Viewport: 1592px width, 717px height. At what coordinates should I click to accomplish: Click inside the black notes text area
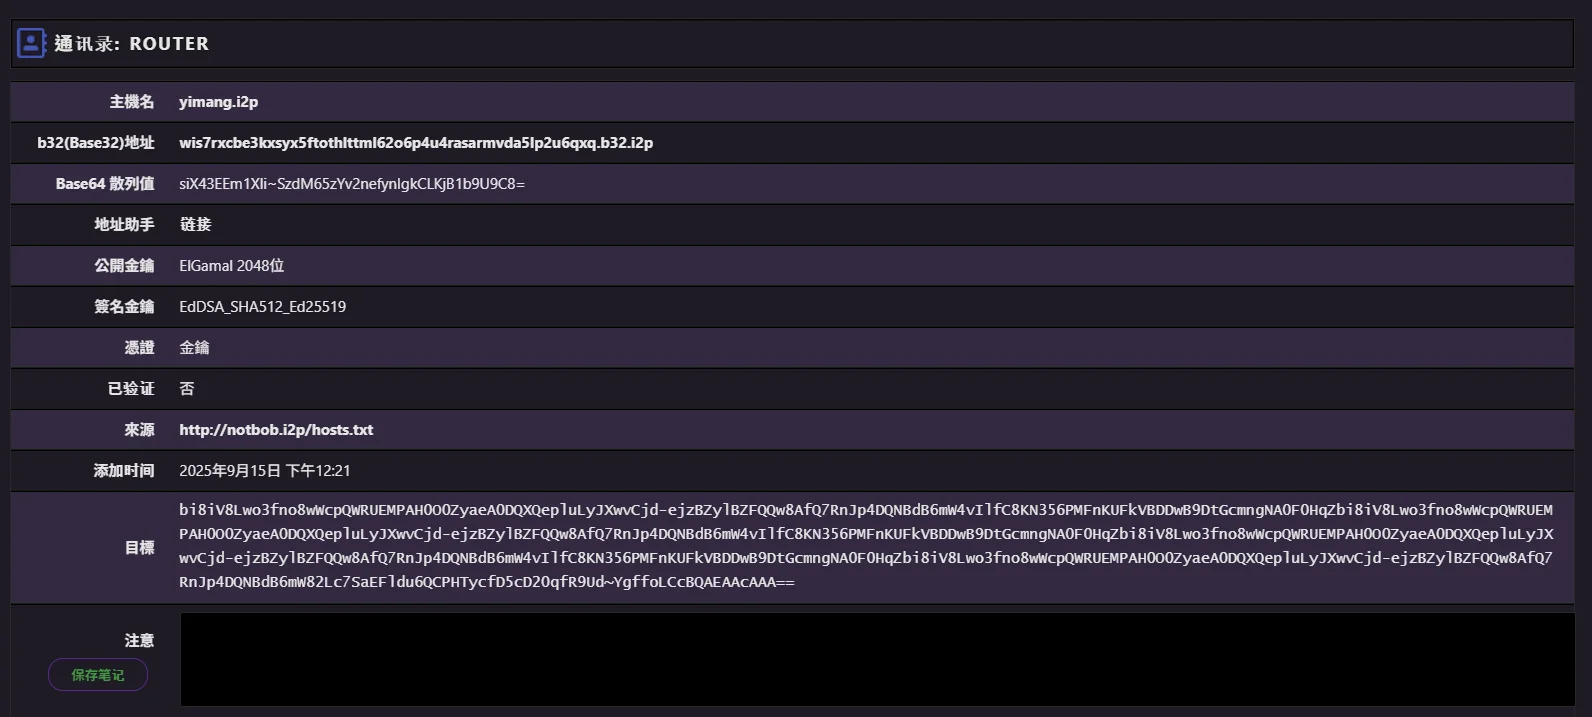(876, 659)
